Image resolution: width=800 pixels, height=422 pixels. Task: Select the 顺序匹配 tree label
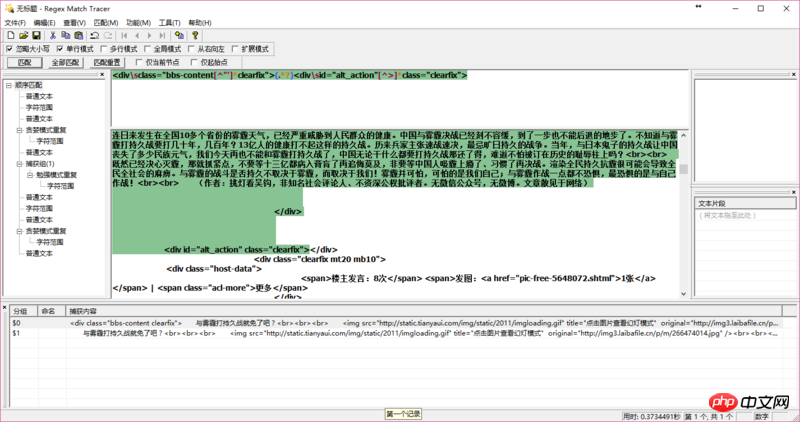tap(29, 85)
